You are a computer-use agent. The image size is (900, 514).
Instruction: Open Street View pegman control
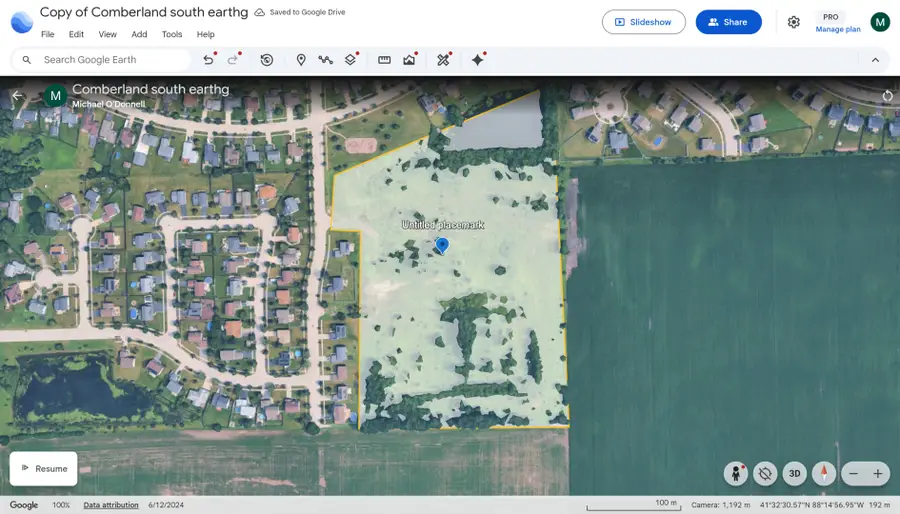pos(737,473)
